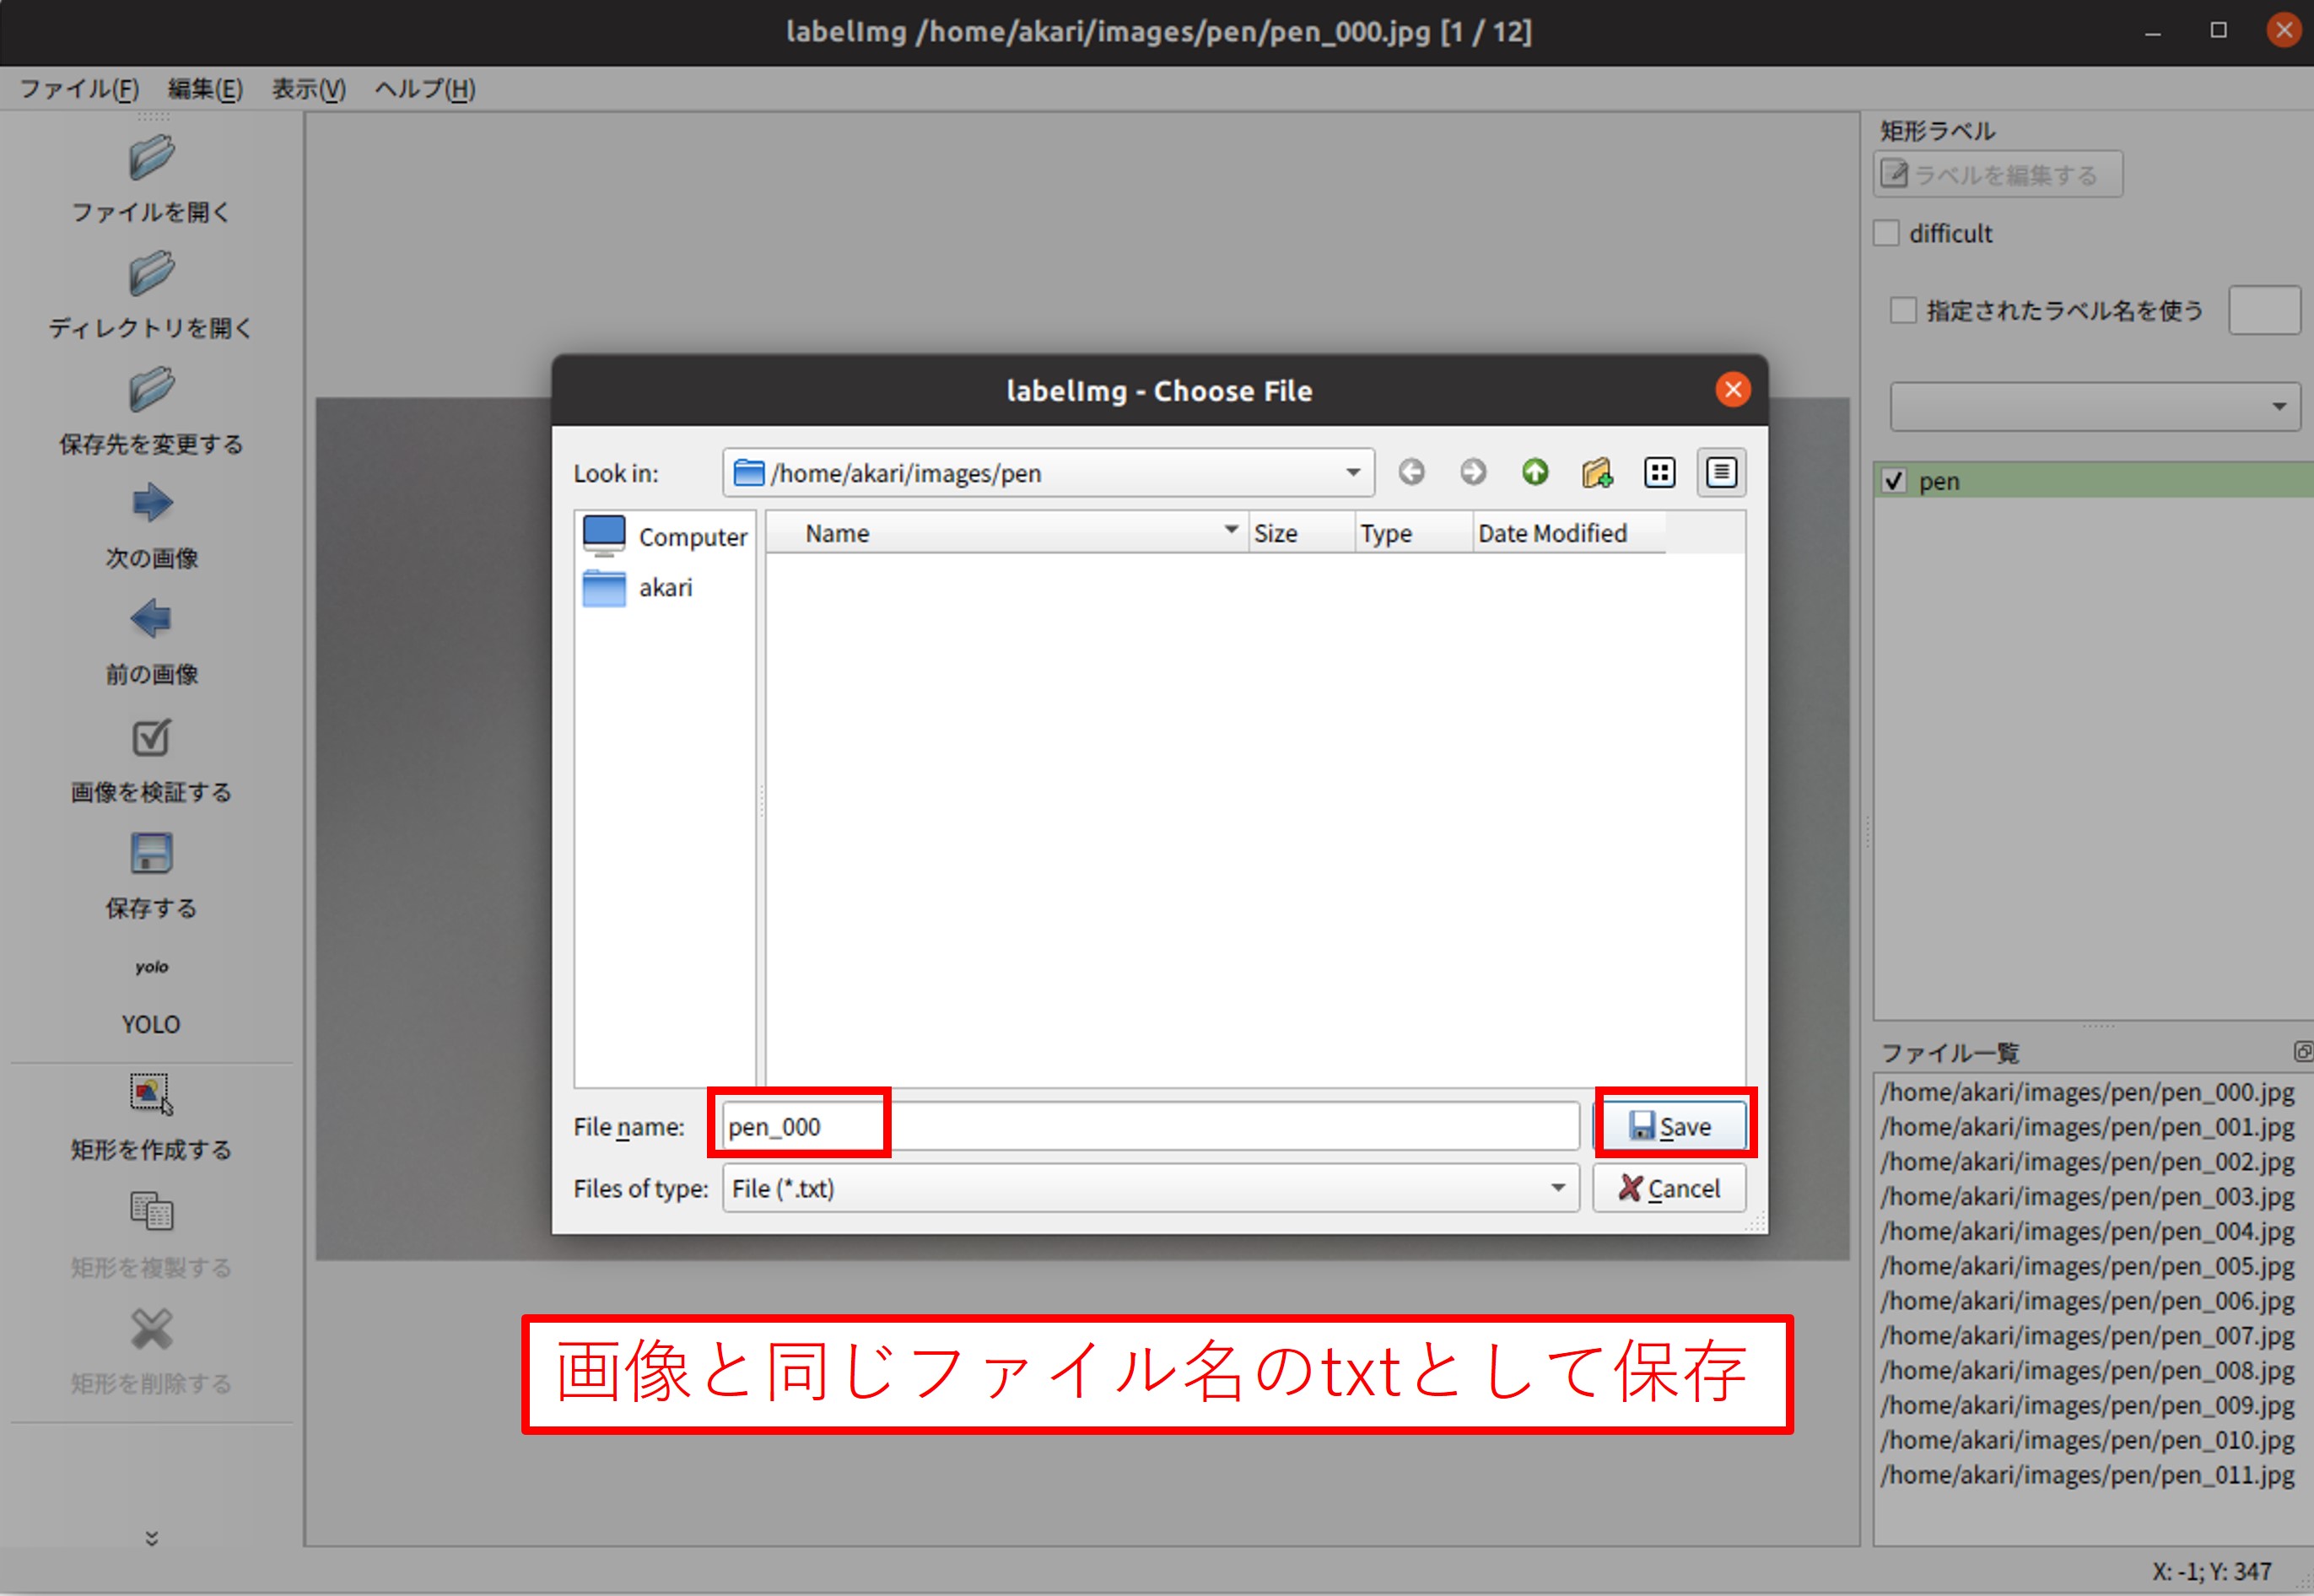Viewport: 2314px width, 1596px height.
Task: Switch to detail view in file dialog
Action: click(x=1720, y=472)
